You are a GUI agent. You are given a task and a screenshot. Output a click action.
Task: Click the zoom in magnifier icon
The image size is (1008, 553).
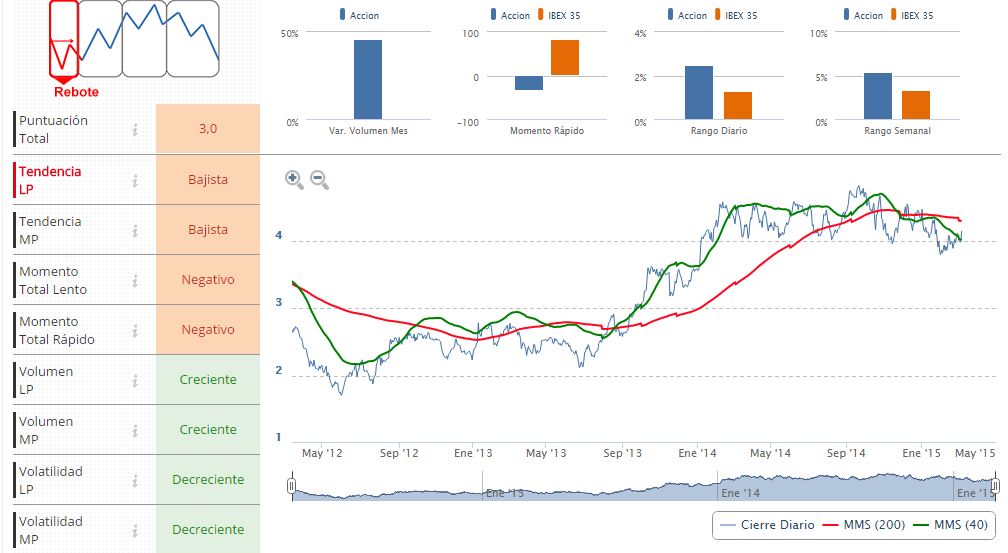pos(294,179)
